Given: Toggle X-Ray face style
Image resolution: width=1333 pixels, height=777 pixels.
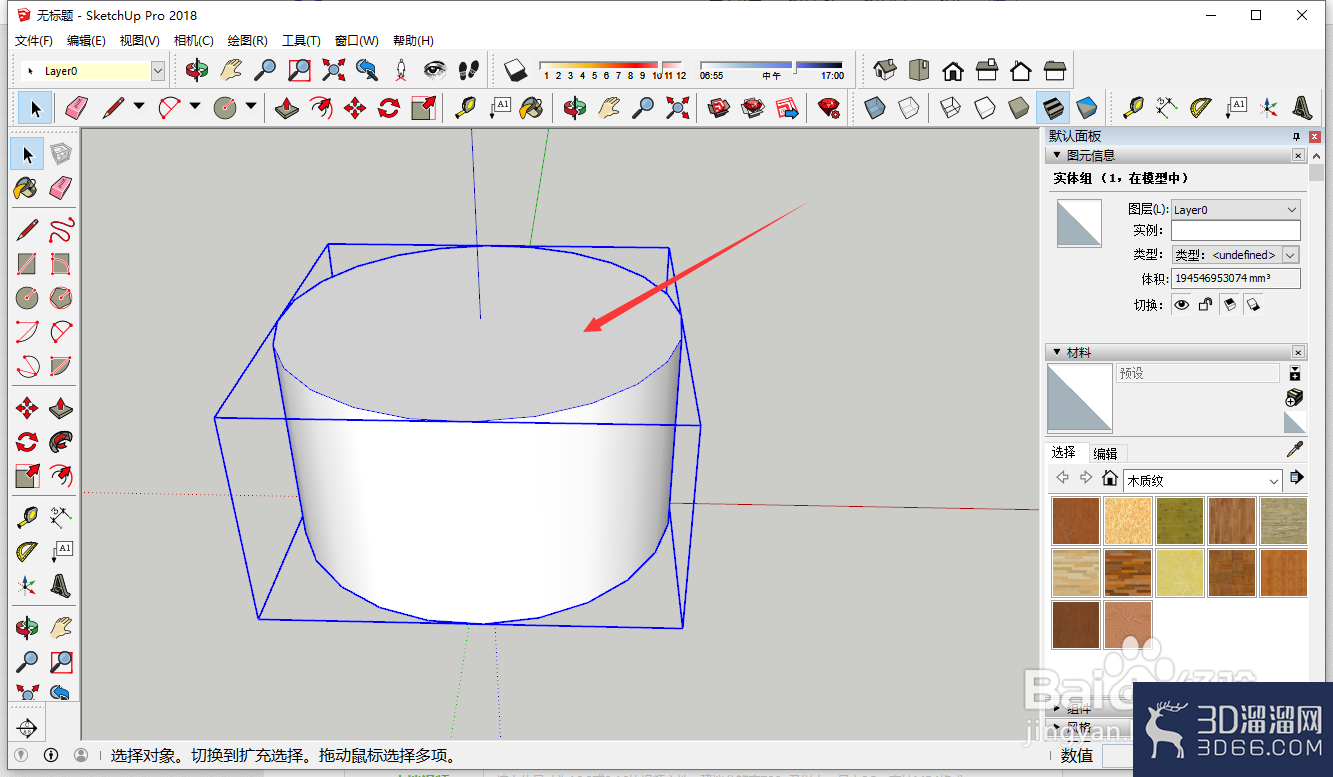Looking at the screenshot, I should click(x=875, y=107).
